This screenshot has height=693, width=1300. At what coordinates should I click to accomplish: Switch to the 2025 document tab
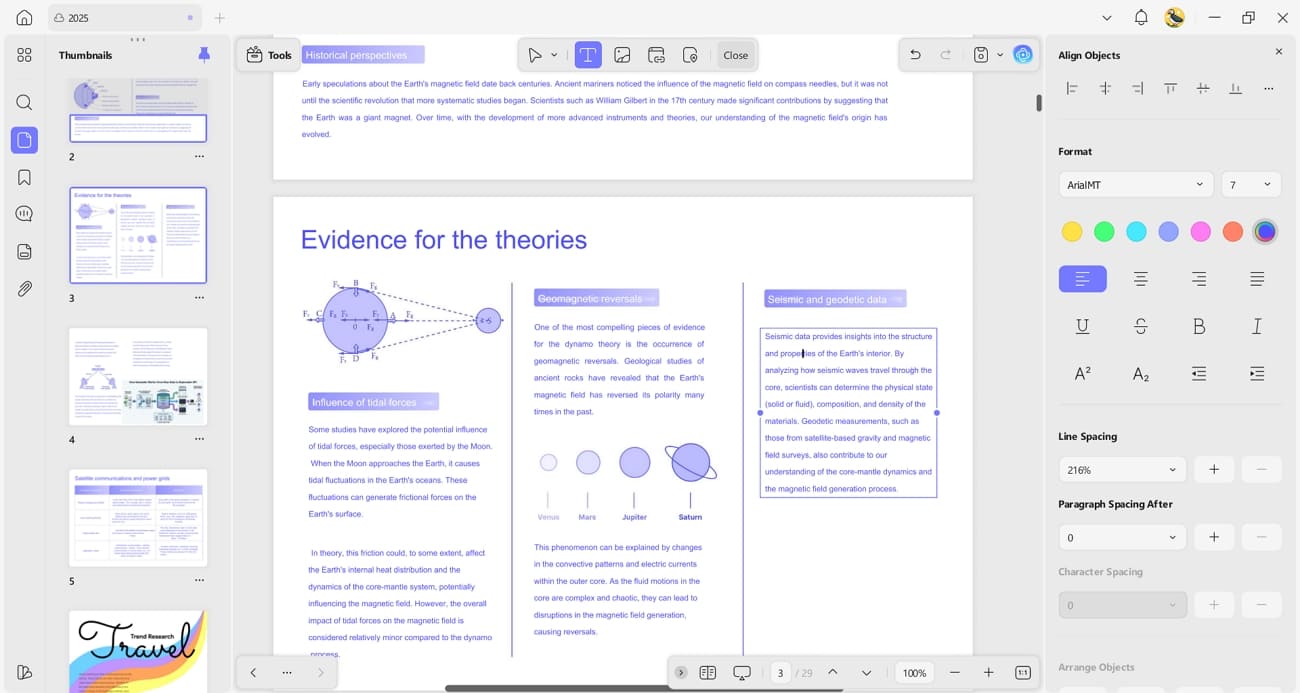pyautogui.click(x=125, y=18)
